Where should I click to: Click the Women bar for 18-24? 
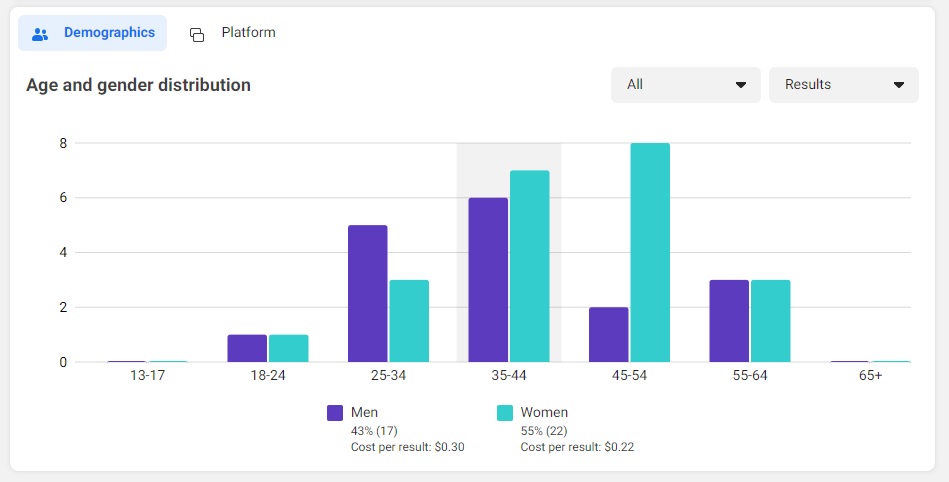pos(288,348)
